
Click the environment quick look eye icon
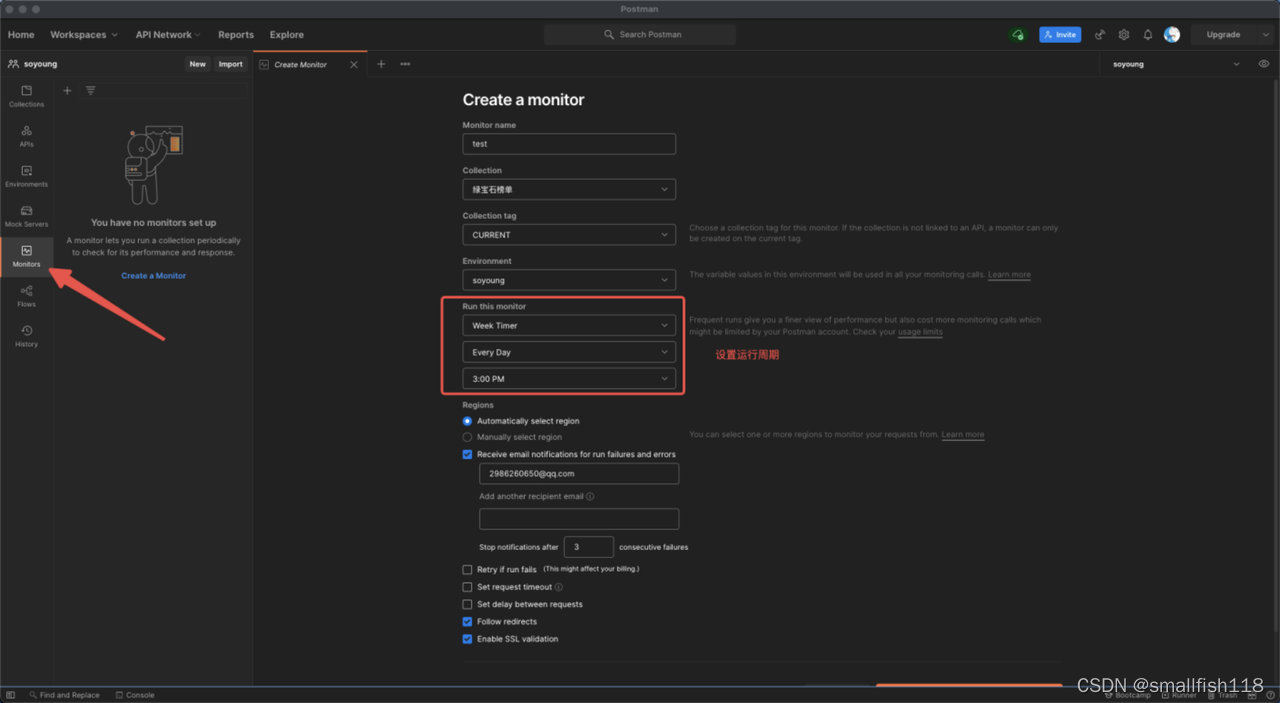coord(1264,64)
